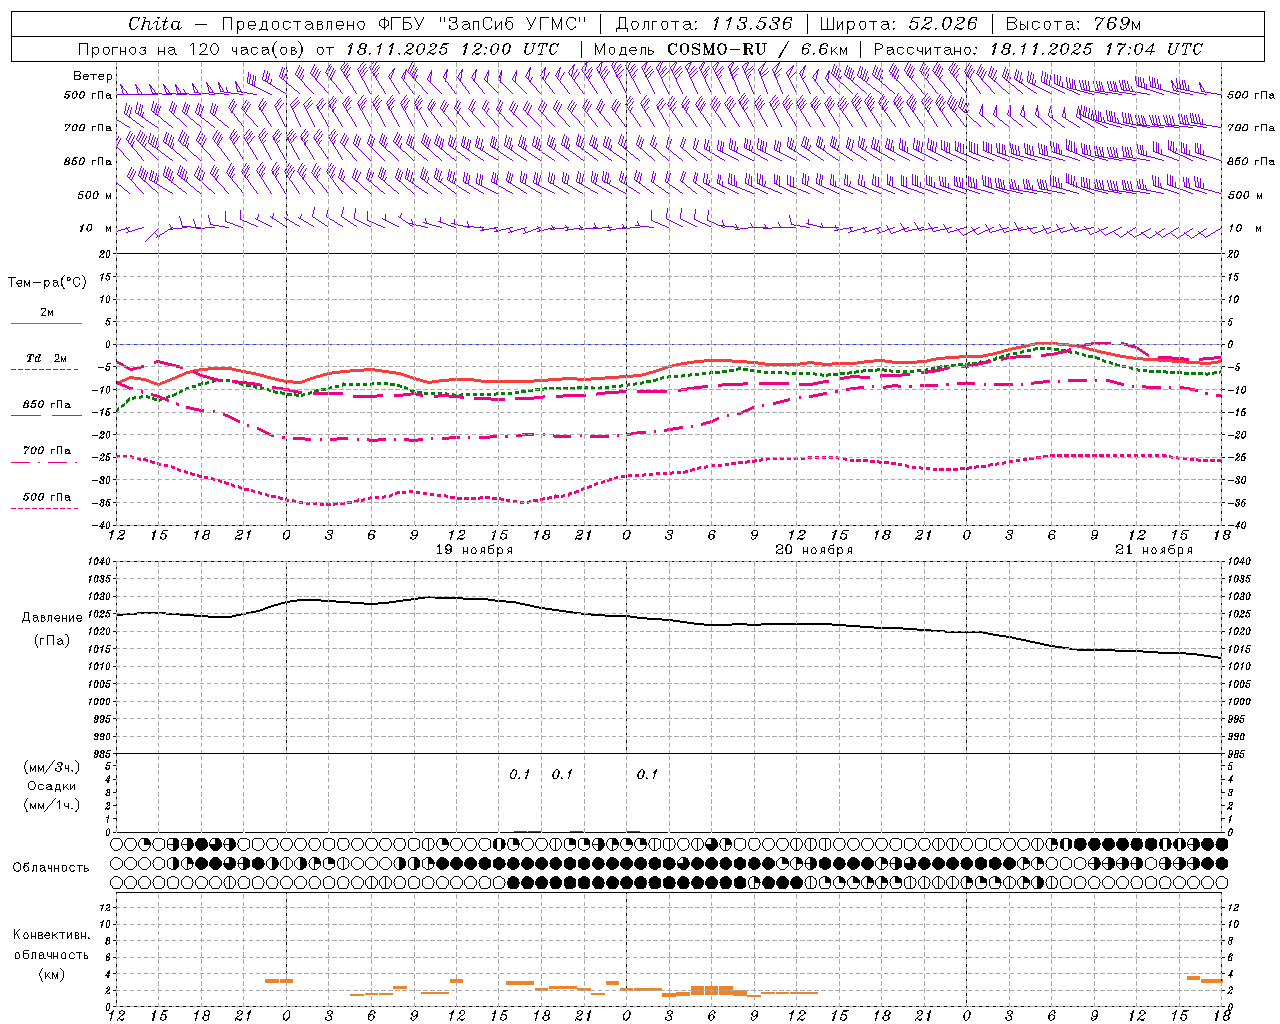Click the "Ветер" wind panel label

click(92, 76)
